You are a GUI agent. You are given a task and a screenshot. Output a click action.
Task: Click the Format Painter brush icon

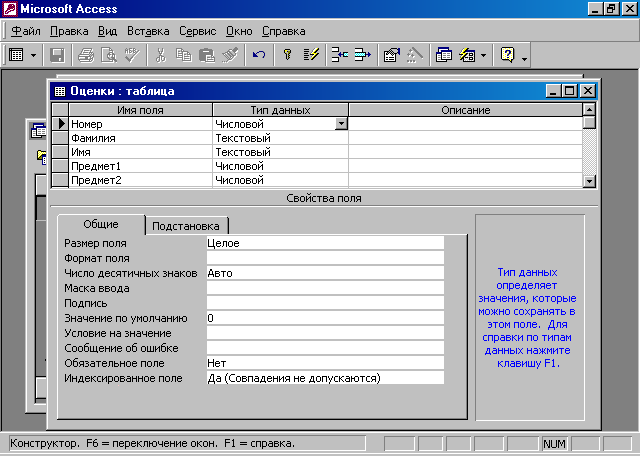pyautogui.click(x=230, y=55)
